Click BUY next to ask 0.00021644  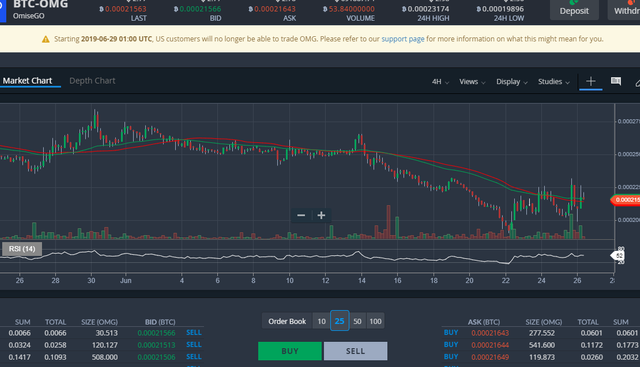point(451,345)
